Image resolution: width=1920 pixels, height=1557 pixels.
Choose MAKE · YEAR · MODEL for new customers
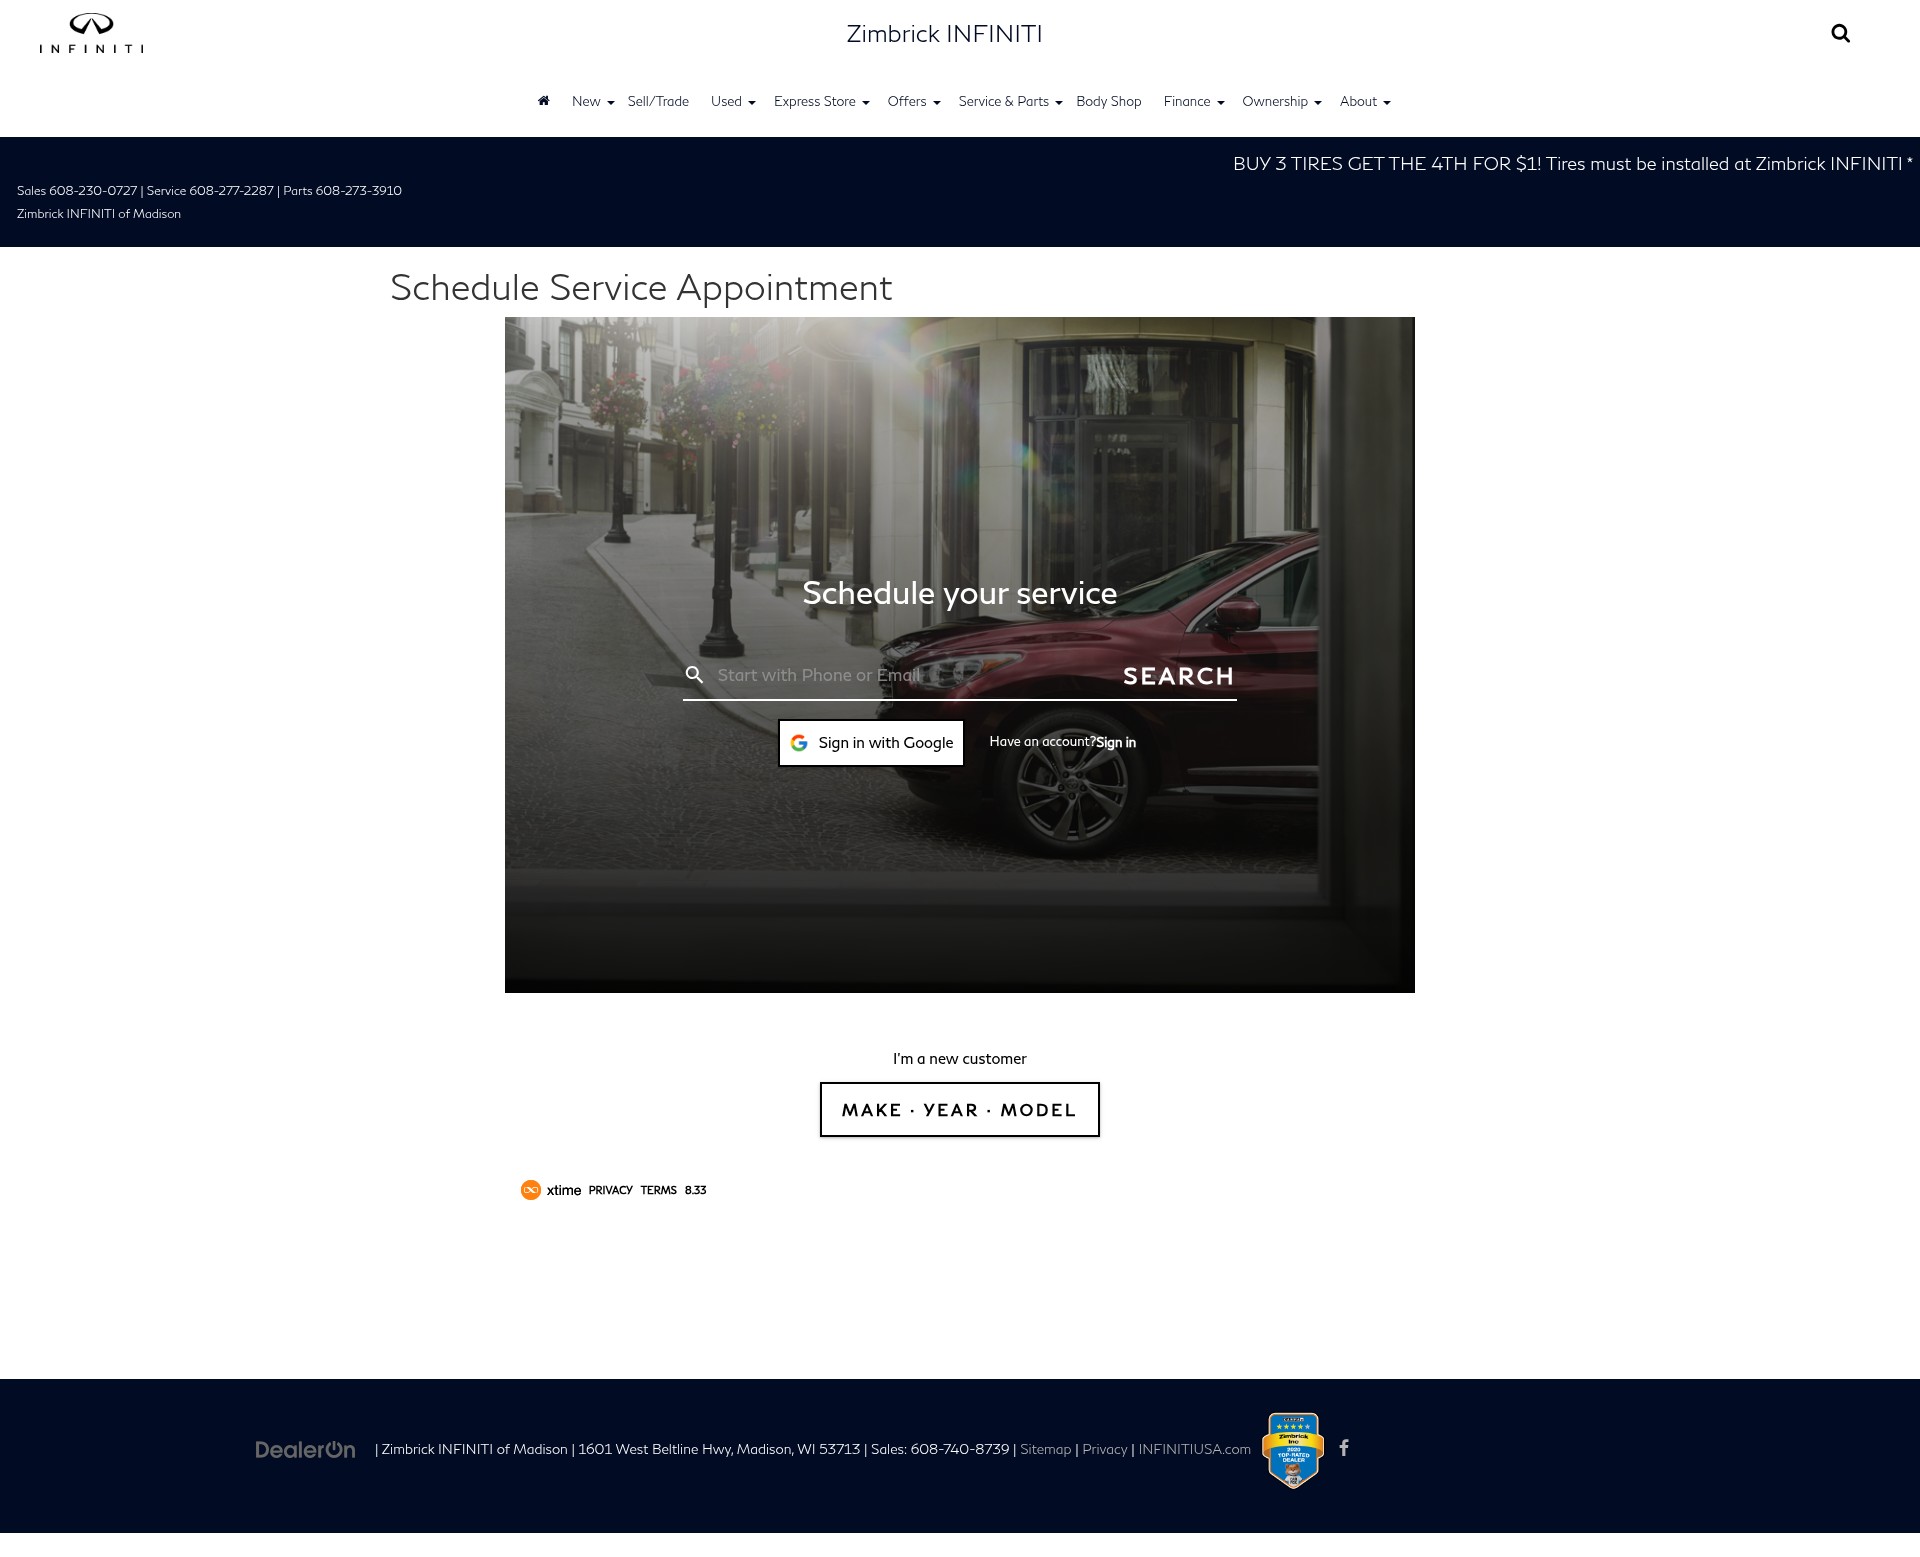pos(959,1110)
